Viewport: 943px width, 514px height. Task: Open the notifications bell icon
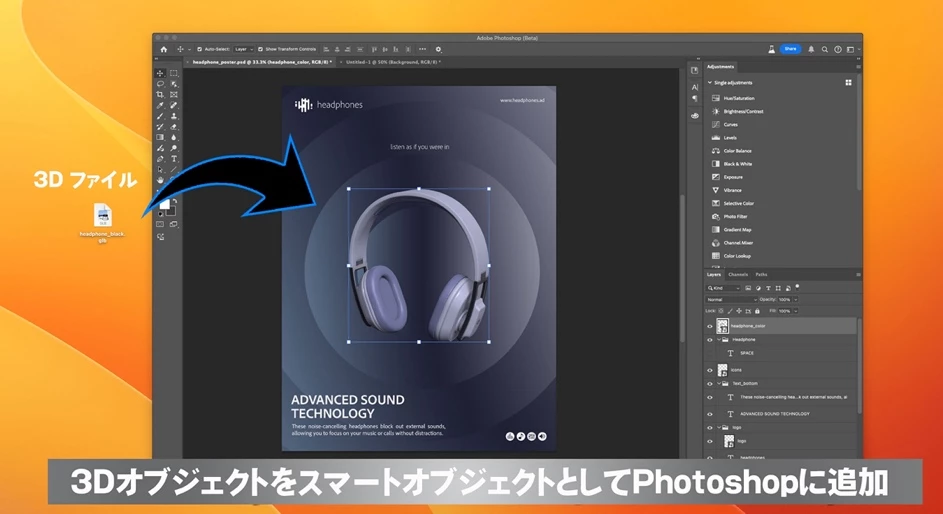(x=811, y=49)
